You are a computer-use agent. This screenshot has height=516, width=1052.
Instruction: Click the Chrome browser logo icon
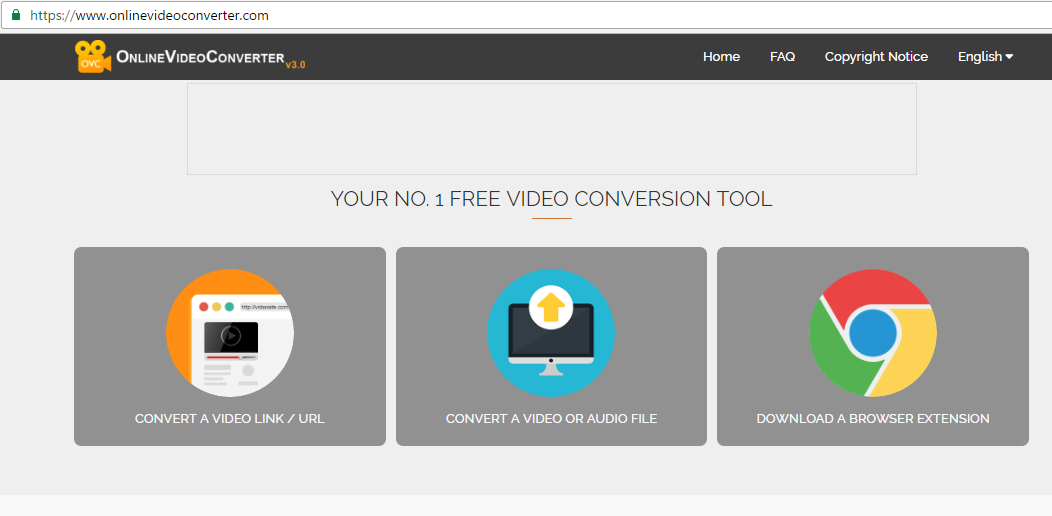[x=873, y=333]
